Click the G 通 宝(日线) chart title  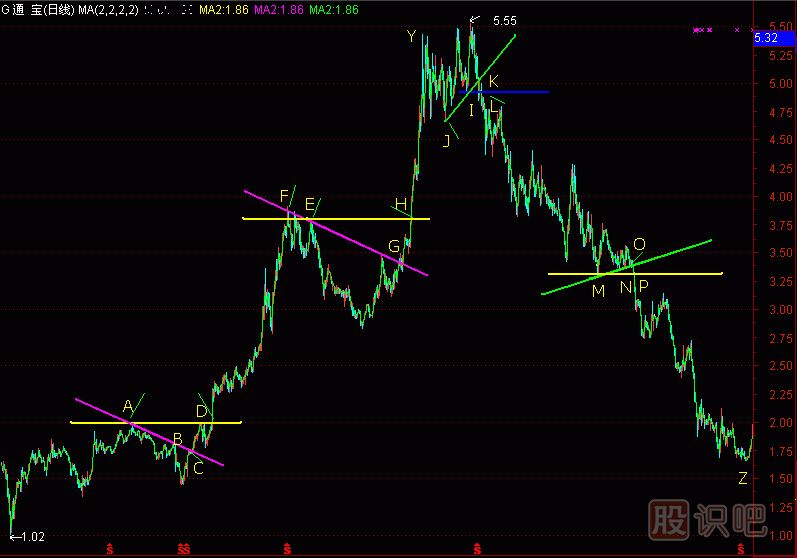pos(38,9)
